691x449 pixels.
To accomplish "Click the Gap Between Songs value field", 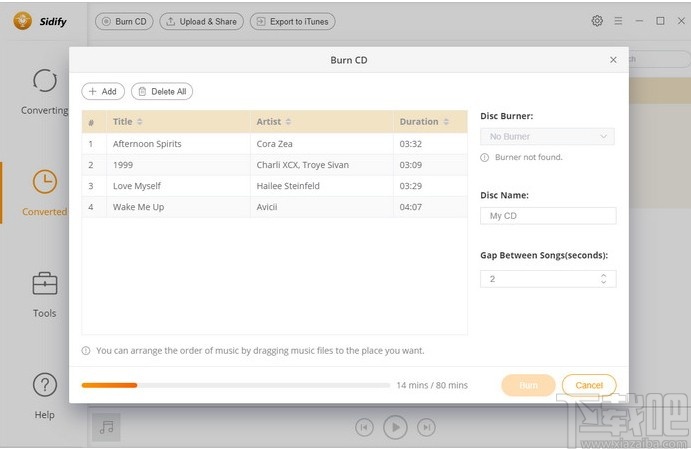I will [548, 279].
